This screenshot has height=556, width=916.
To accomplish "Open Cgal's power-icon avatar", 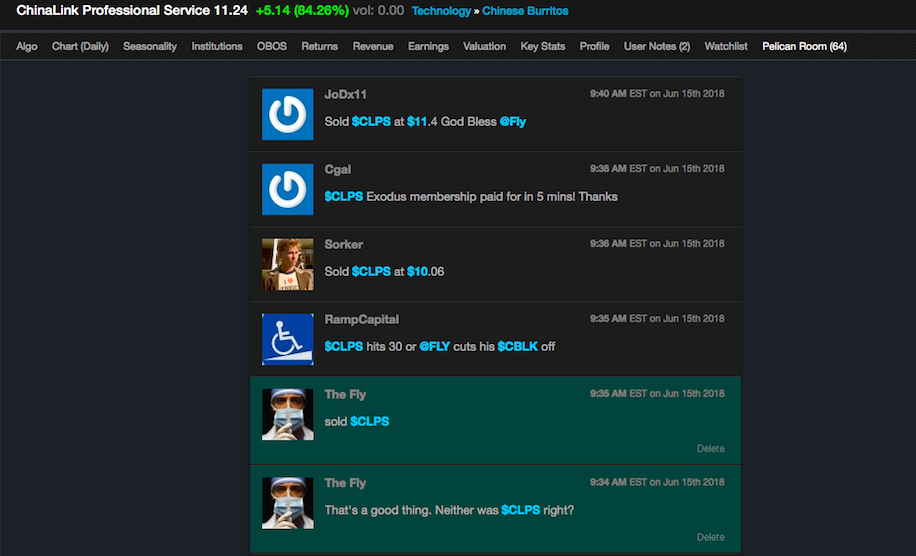I will [287, 189].
